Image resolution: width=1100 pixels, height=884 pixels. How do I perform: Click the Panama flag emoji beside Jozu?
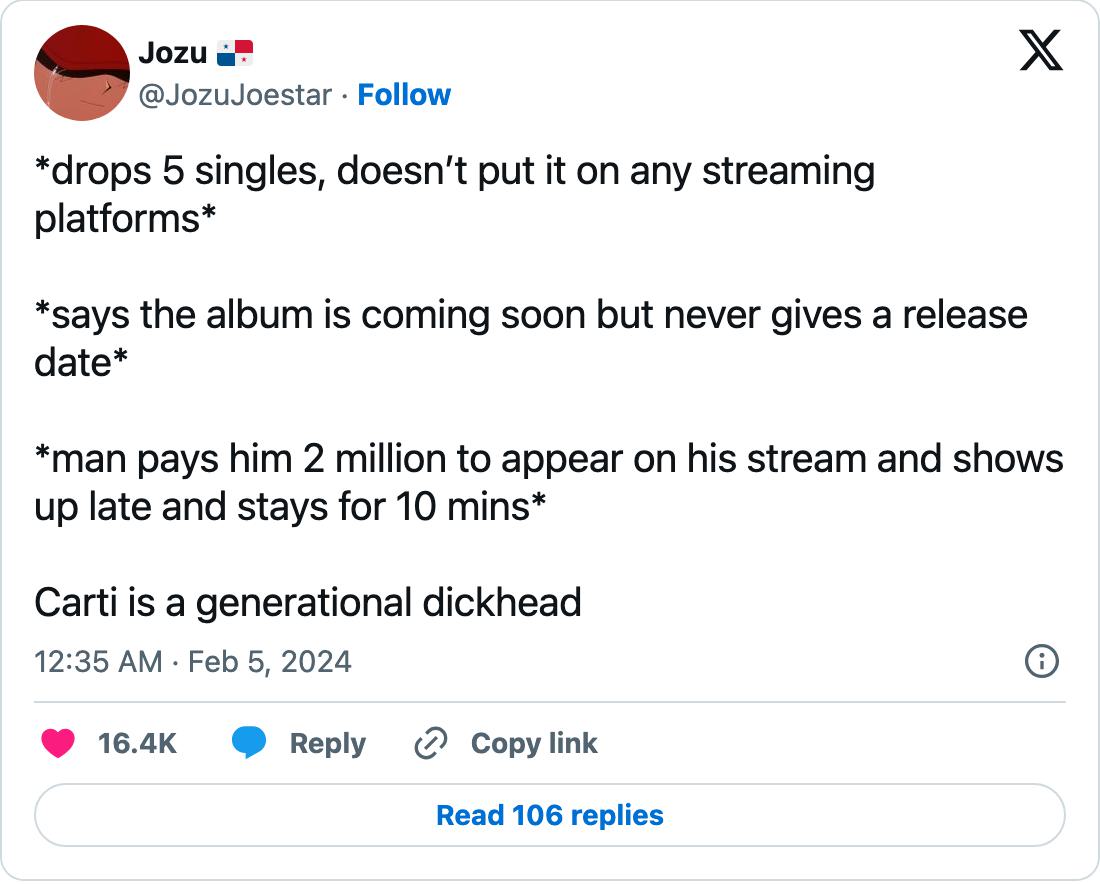[x=235, y=52]
